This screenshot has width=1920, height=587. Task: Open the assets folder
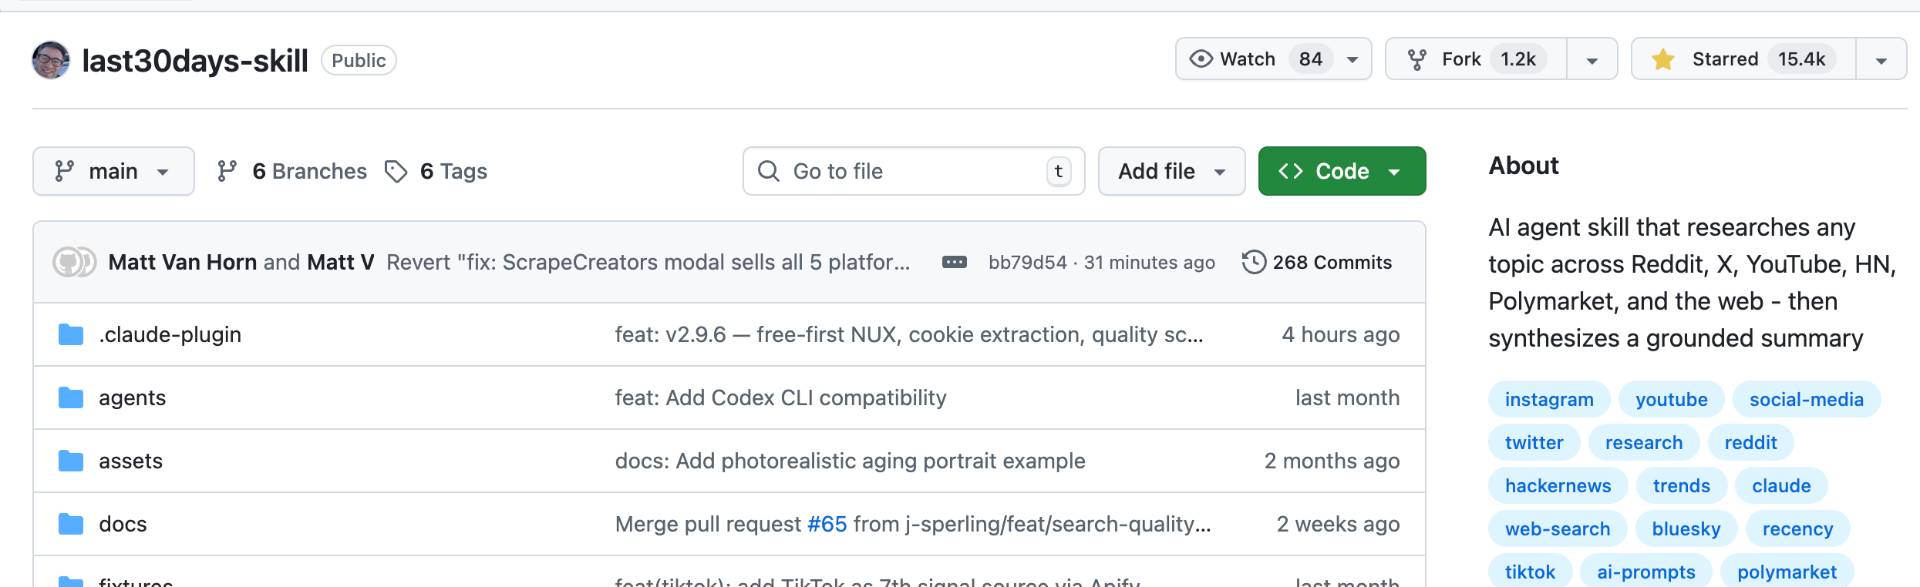[130, 460]
